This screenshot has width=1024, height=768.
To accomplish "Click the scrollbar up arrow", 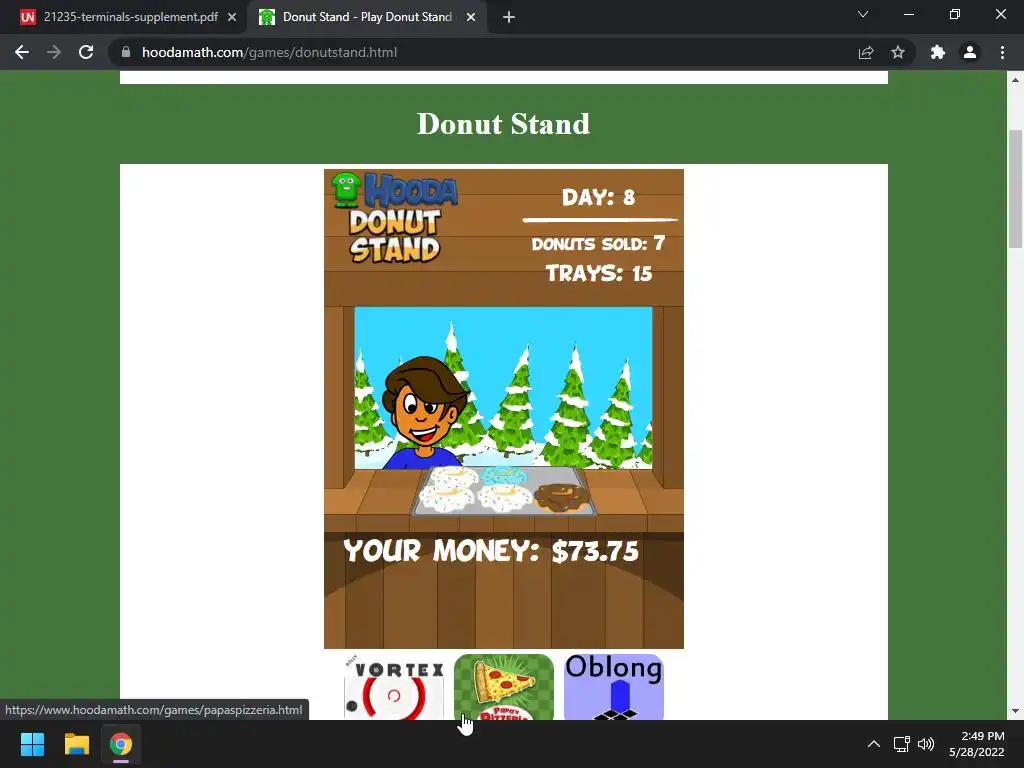I will 1015,80.
